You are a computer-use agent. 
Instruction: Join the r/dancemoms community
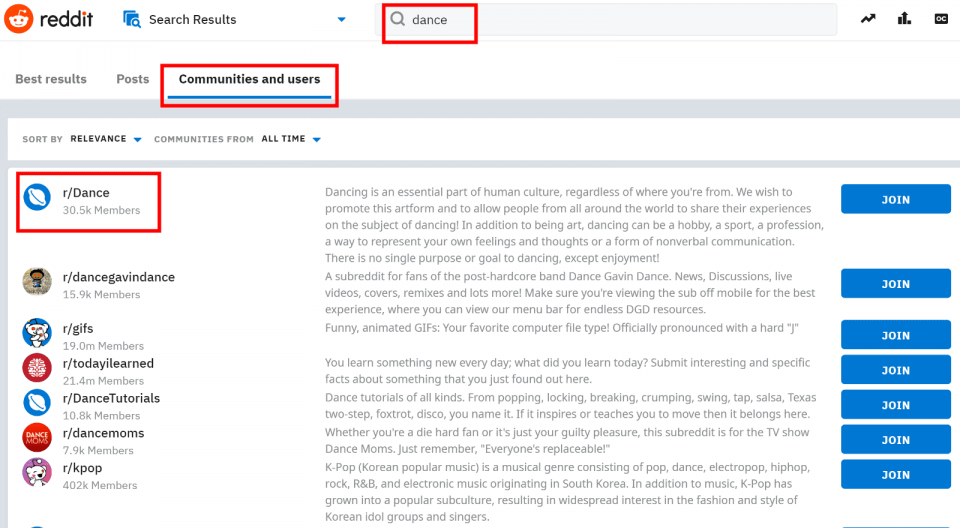[896, 440]
